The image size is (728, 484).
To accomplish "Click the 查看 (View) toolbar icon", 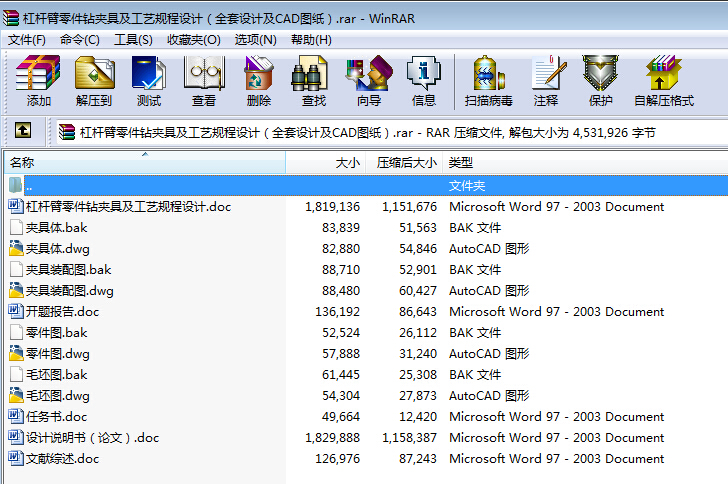I will click(x=204, y=73).
